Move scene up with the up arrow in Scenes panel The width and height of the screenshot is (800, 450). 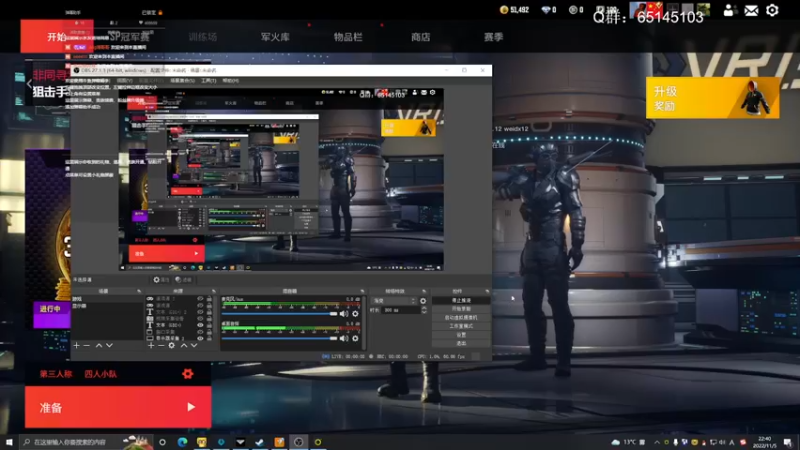(99, 345)
